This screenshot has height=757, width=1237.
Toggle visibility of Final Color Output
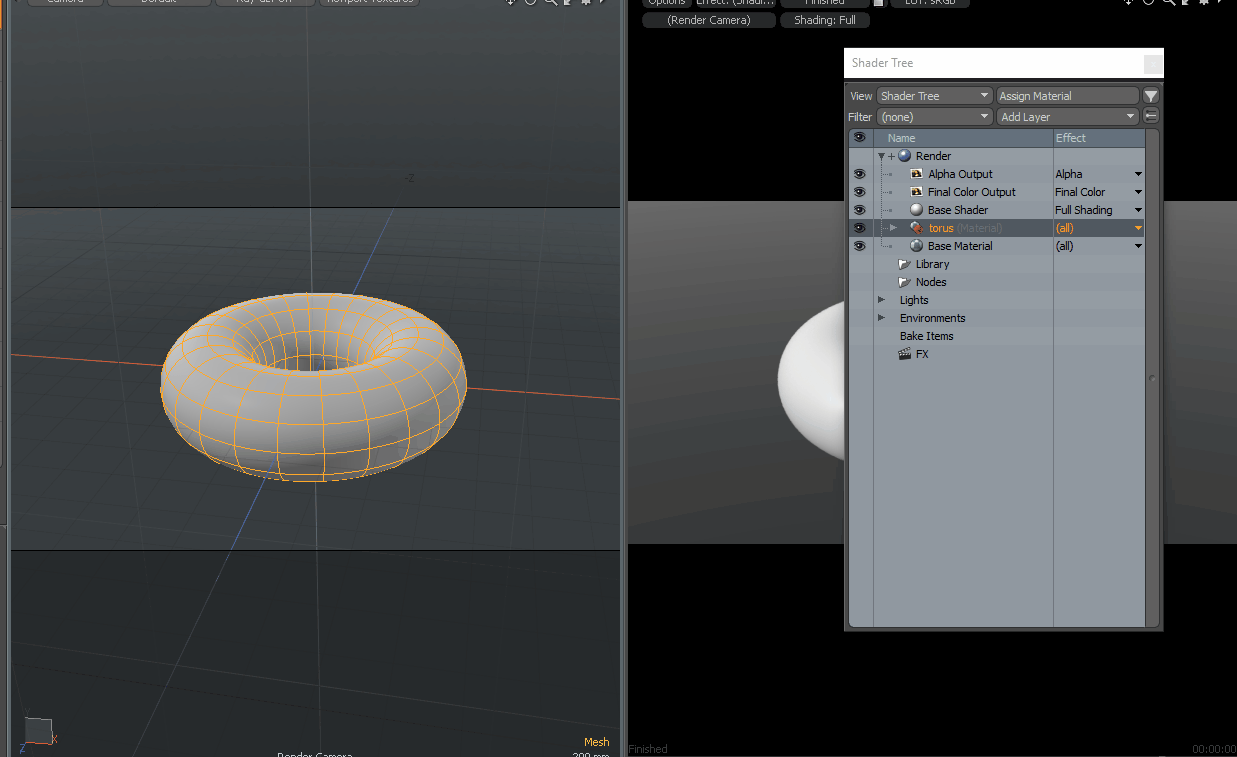coord(859,192)
